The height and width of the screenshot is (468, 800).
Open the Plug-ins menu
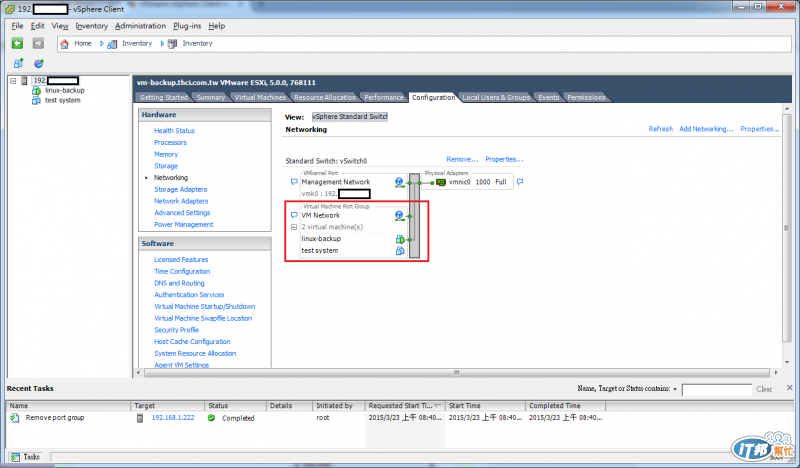point(187,26)
